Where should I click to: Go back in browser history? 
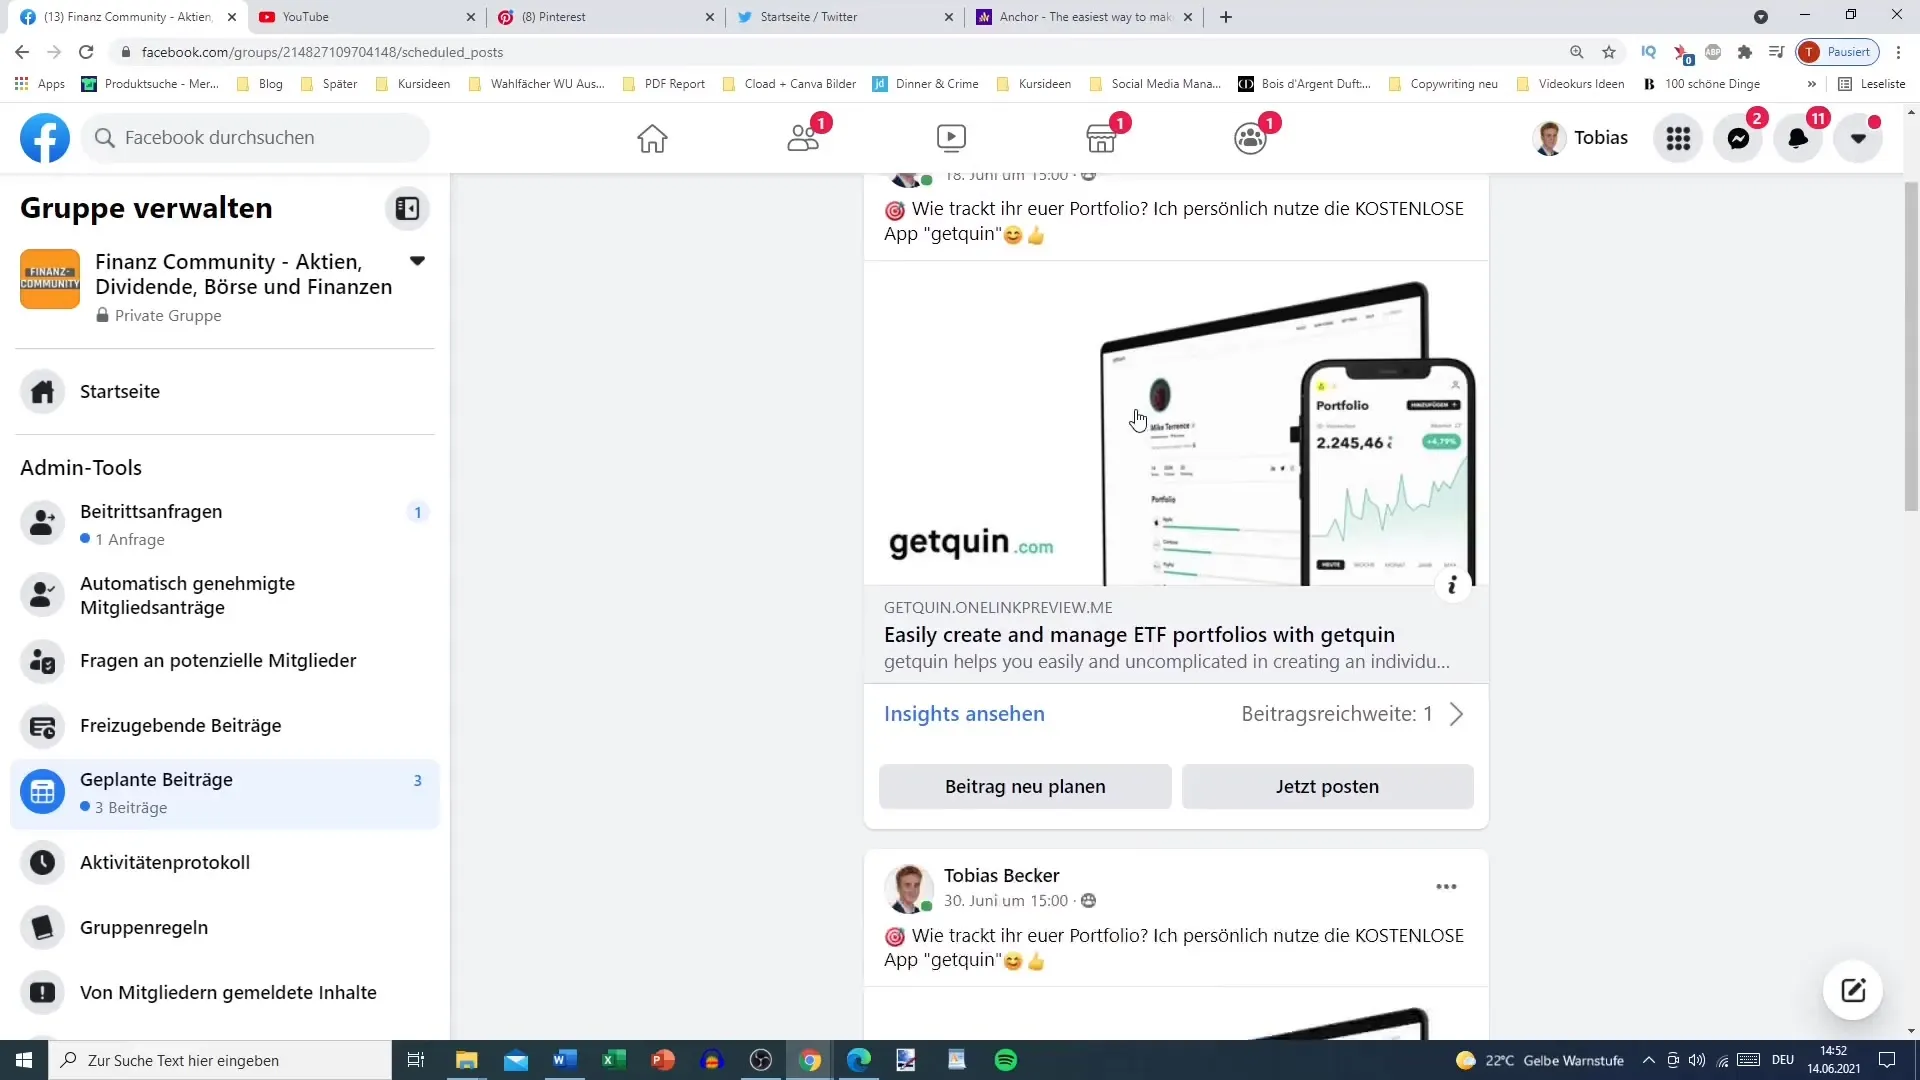pyautogui.click(x=22, y=52)
